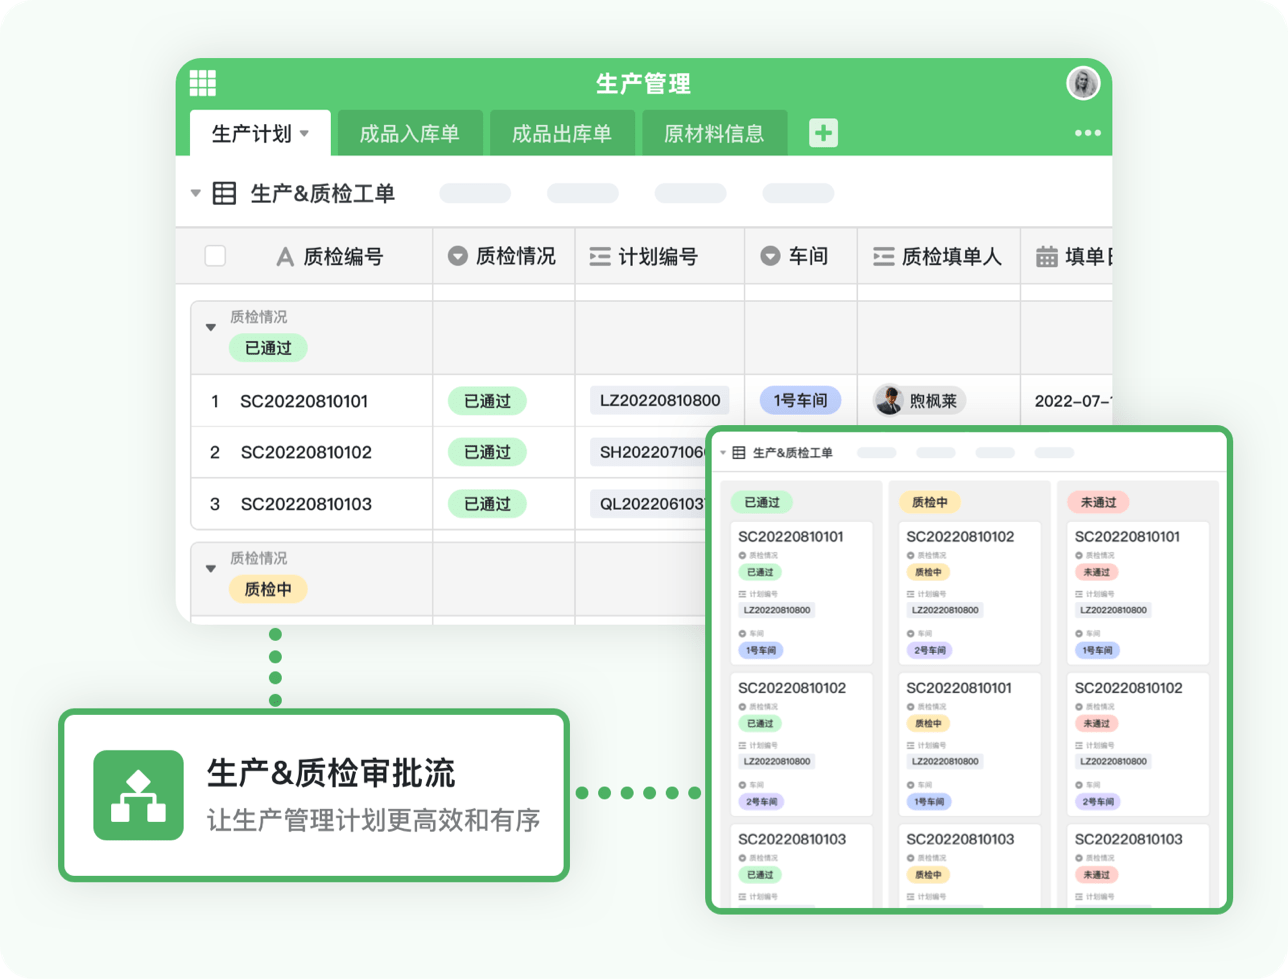The height and width of the screenshot is (980, 1288).
Task: Switch to the 原材料信息 tab
Action: pos(714,134)
